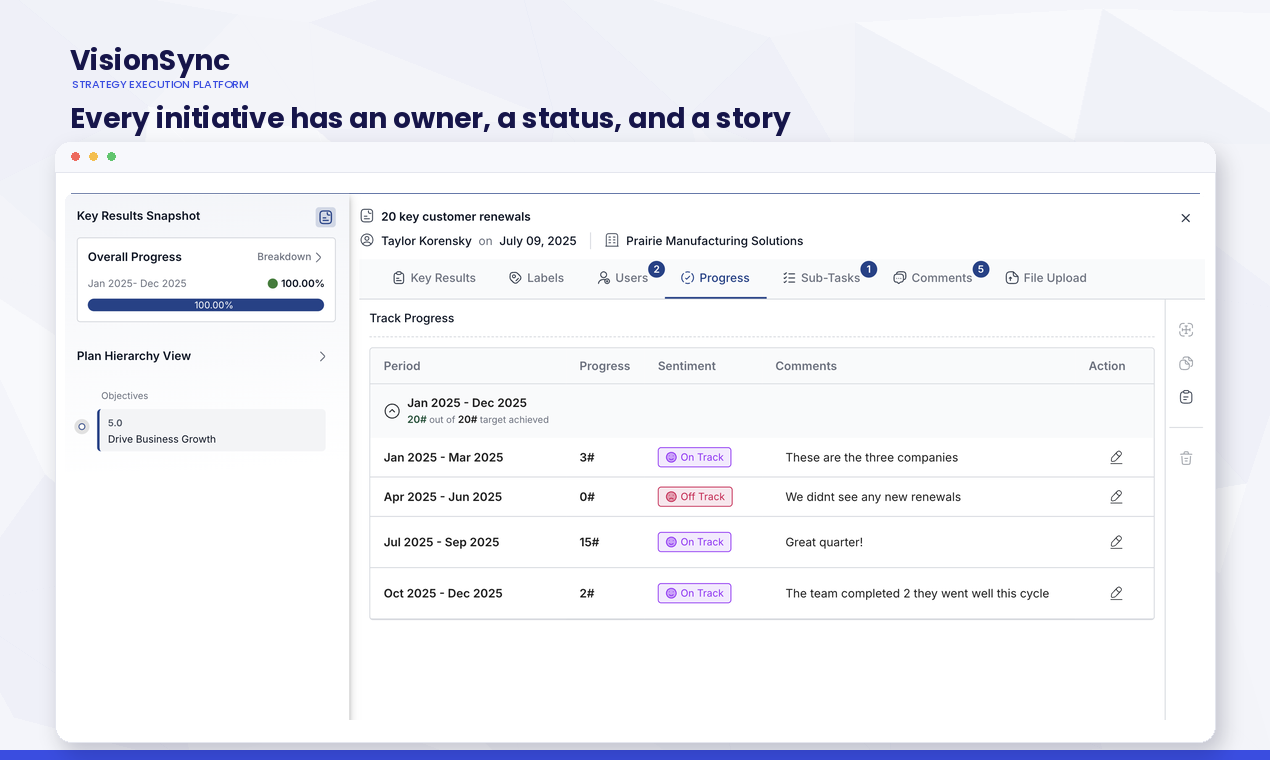
Task: Open the Sub-Tasks tab
Action: pyautogui.click(x=821, y=278)
